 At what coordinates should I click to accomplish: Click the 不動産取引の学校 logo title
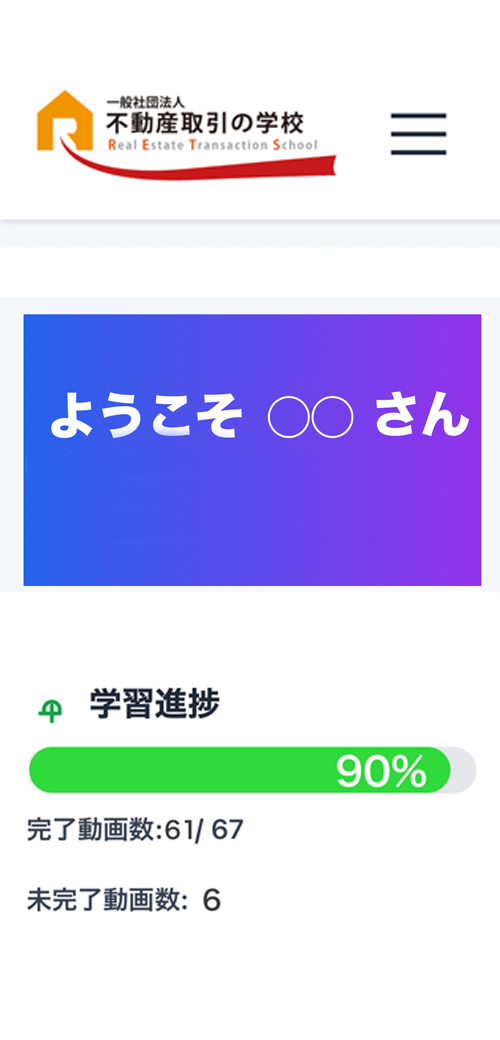coord(205,123)
